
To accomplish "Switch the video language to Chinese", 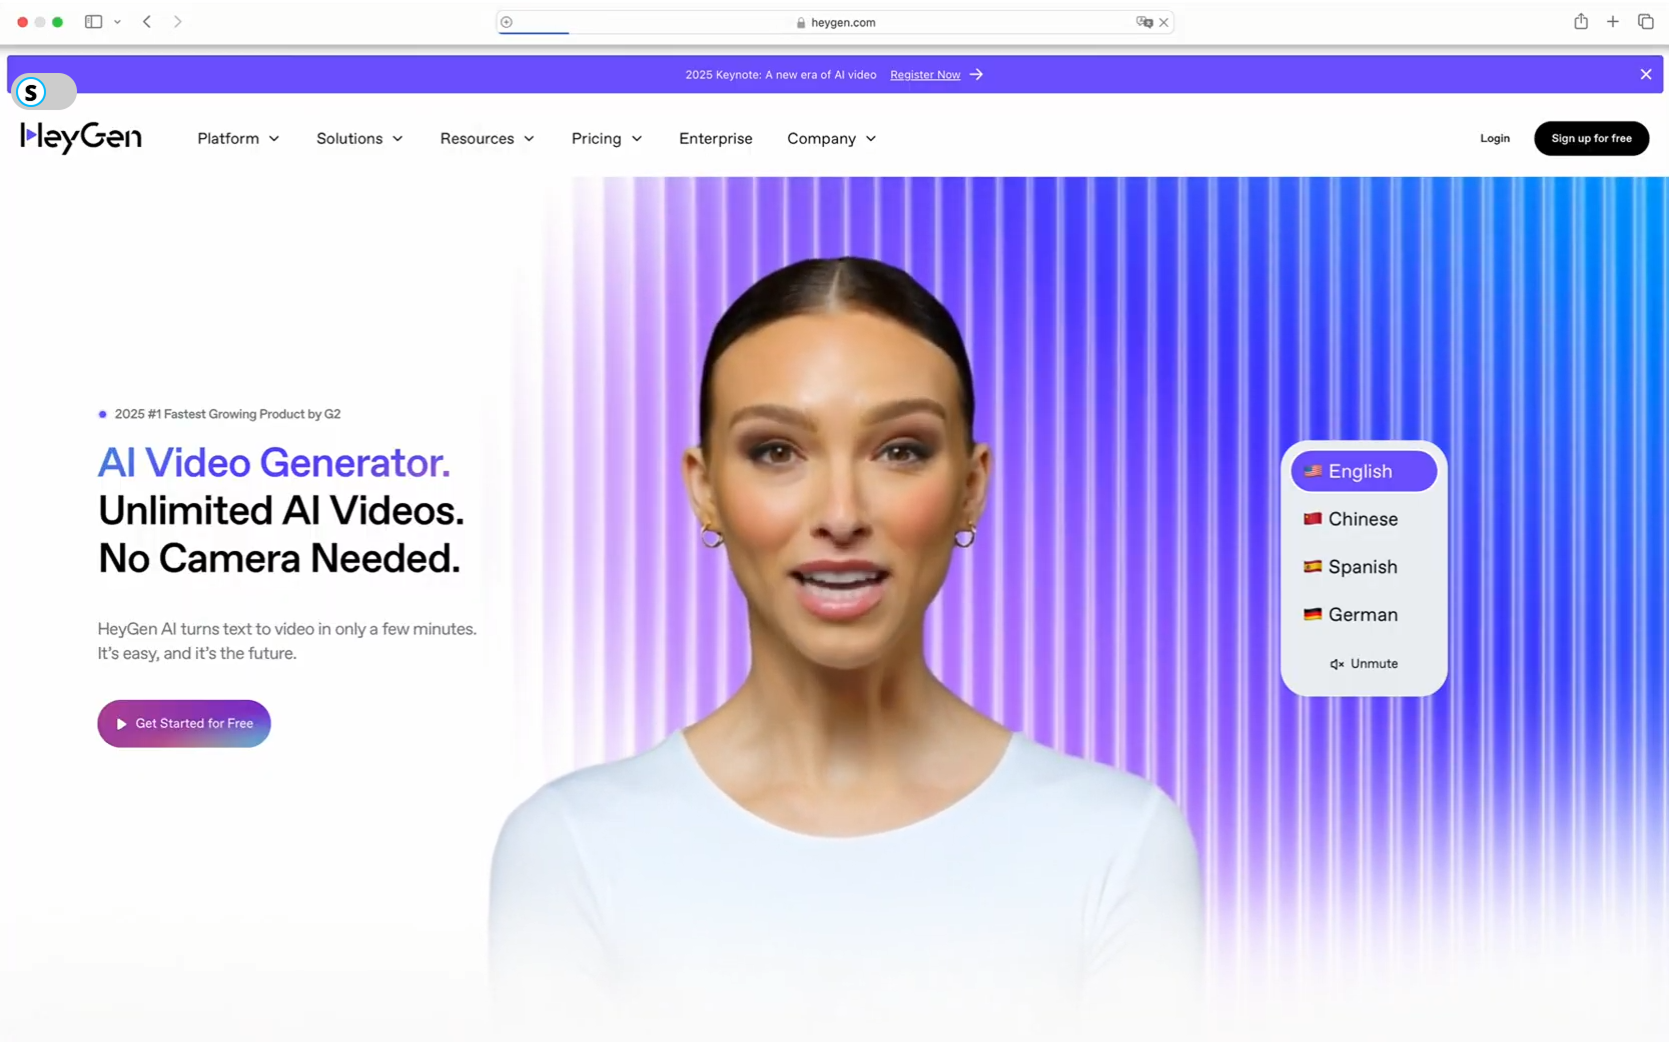I will tap(1363, 519).
